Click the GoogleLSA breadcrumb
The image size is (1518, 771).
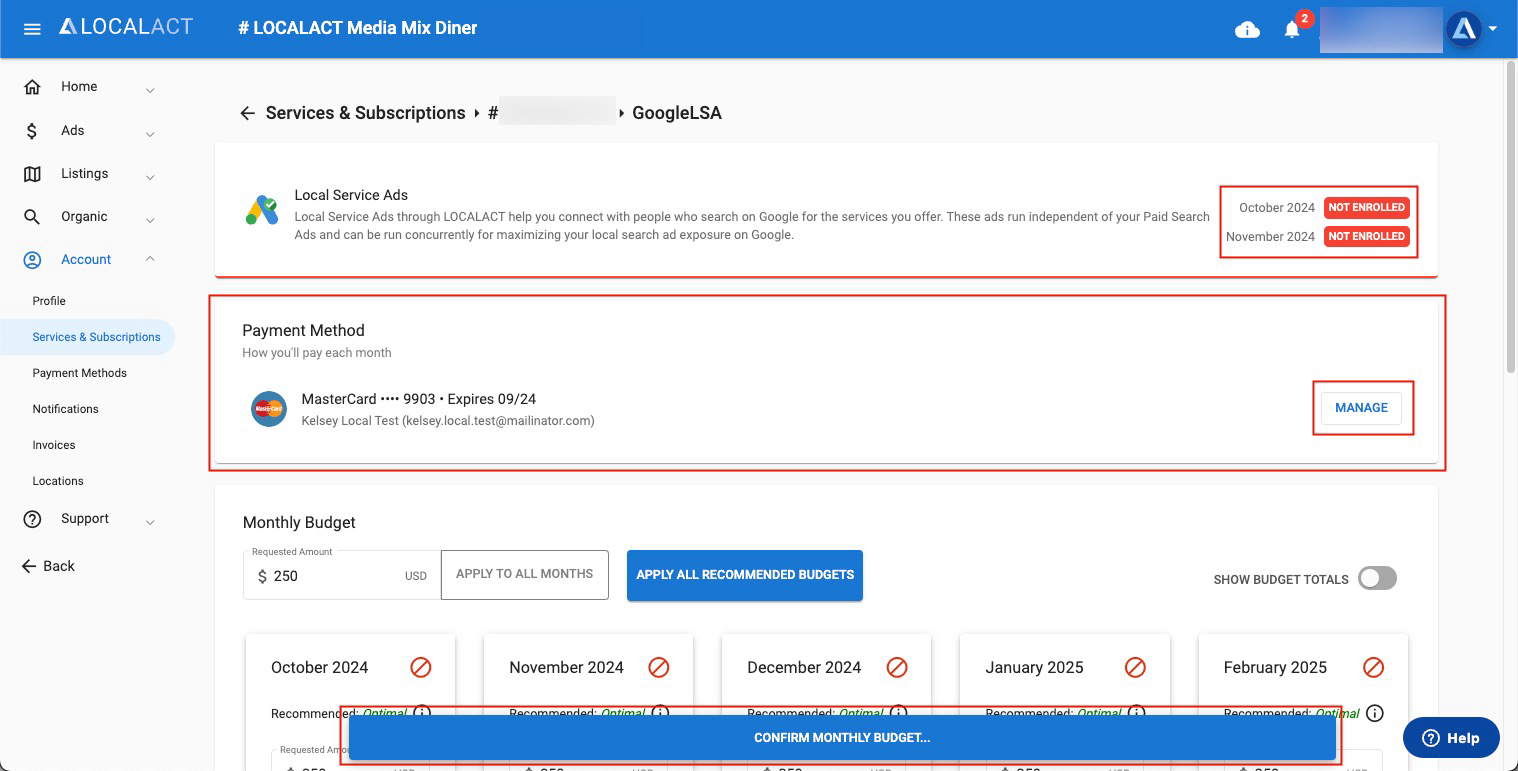(x=677, y=113)
